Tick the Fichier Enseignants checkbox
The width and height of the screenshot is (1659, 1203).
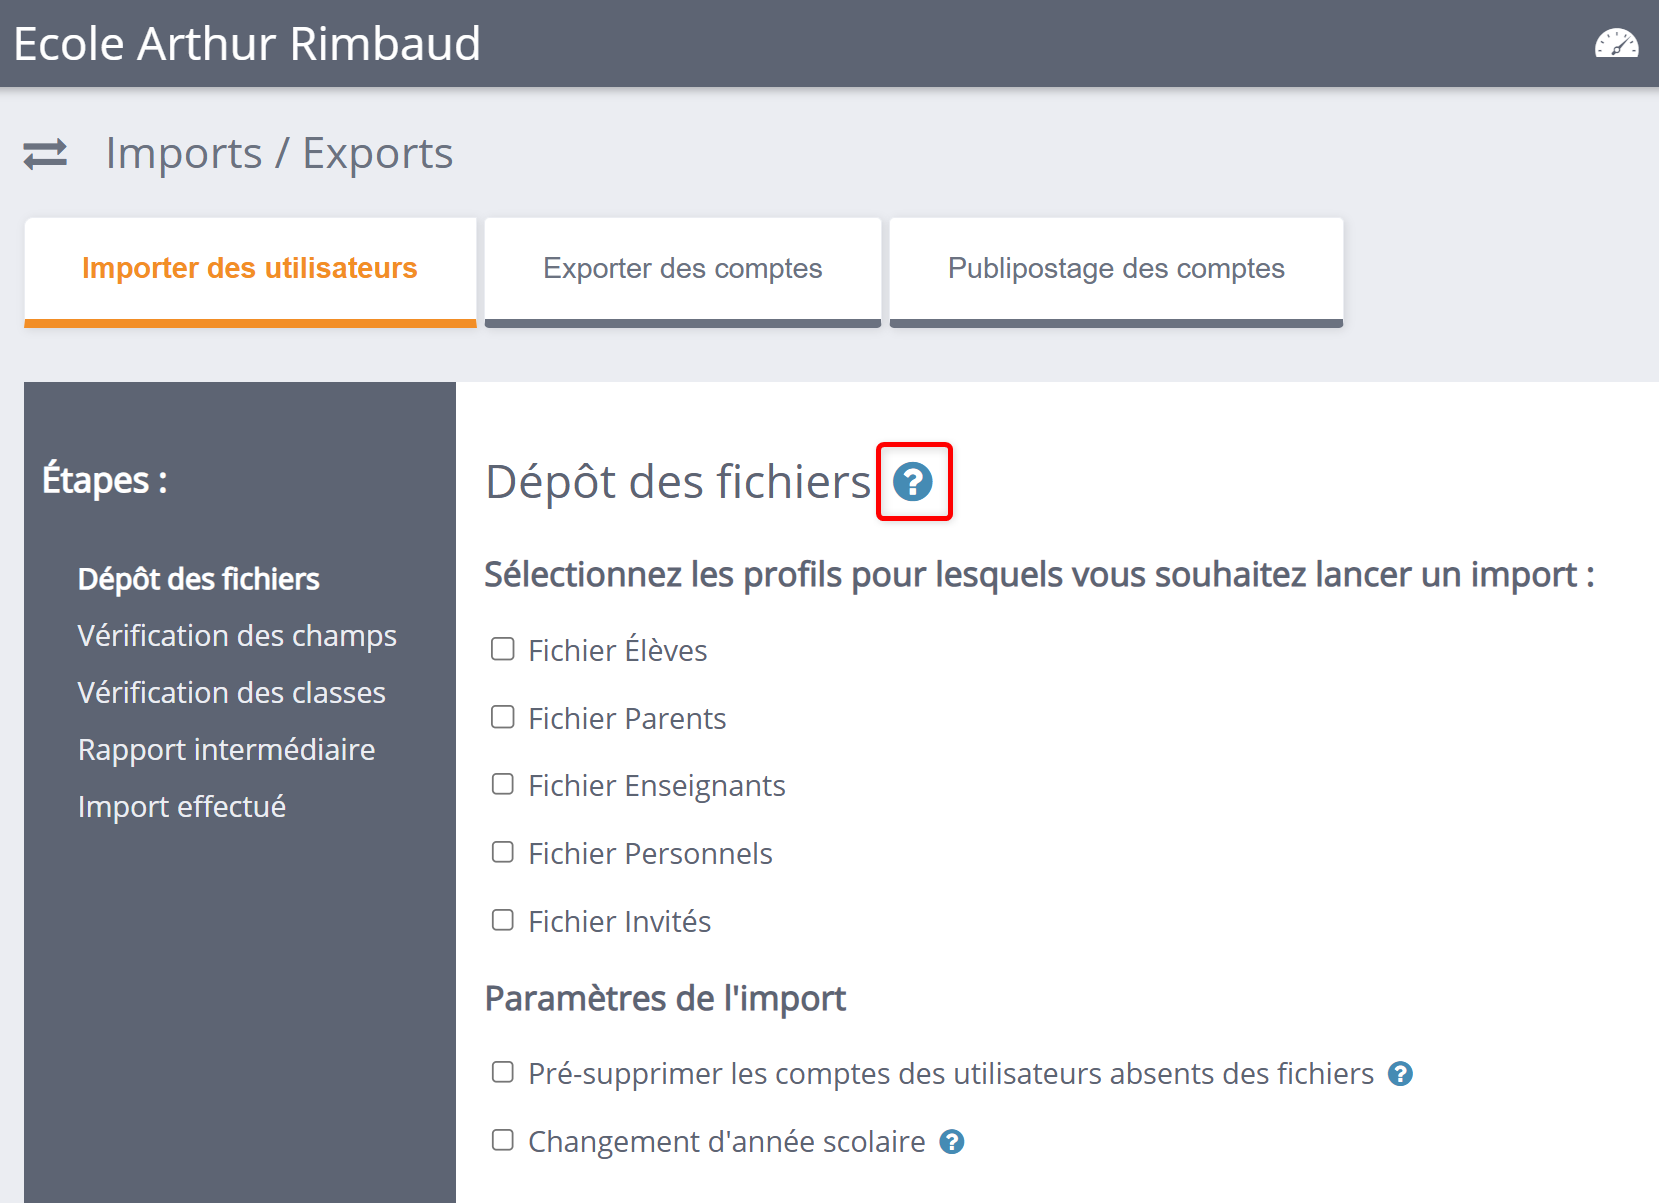tap(503, 785)
